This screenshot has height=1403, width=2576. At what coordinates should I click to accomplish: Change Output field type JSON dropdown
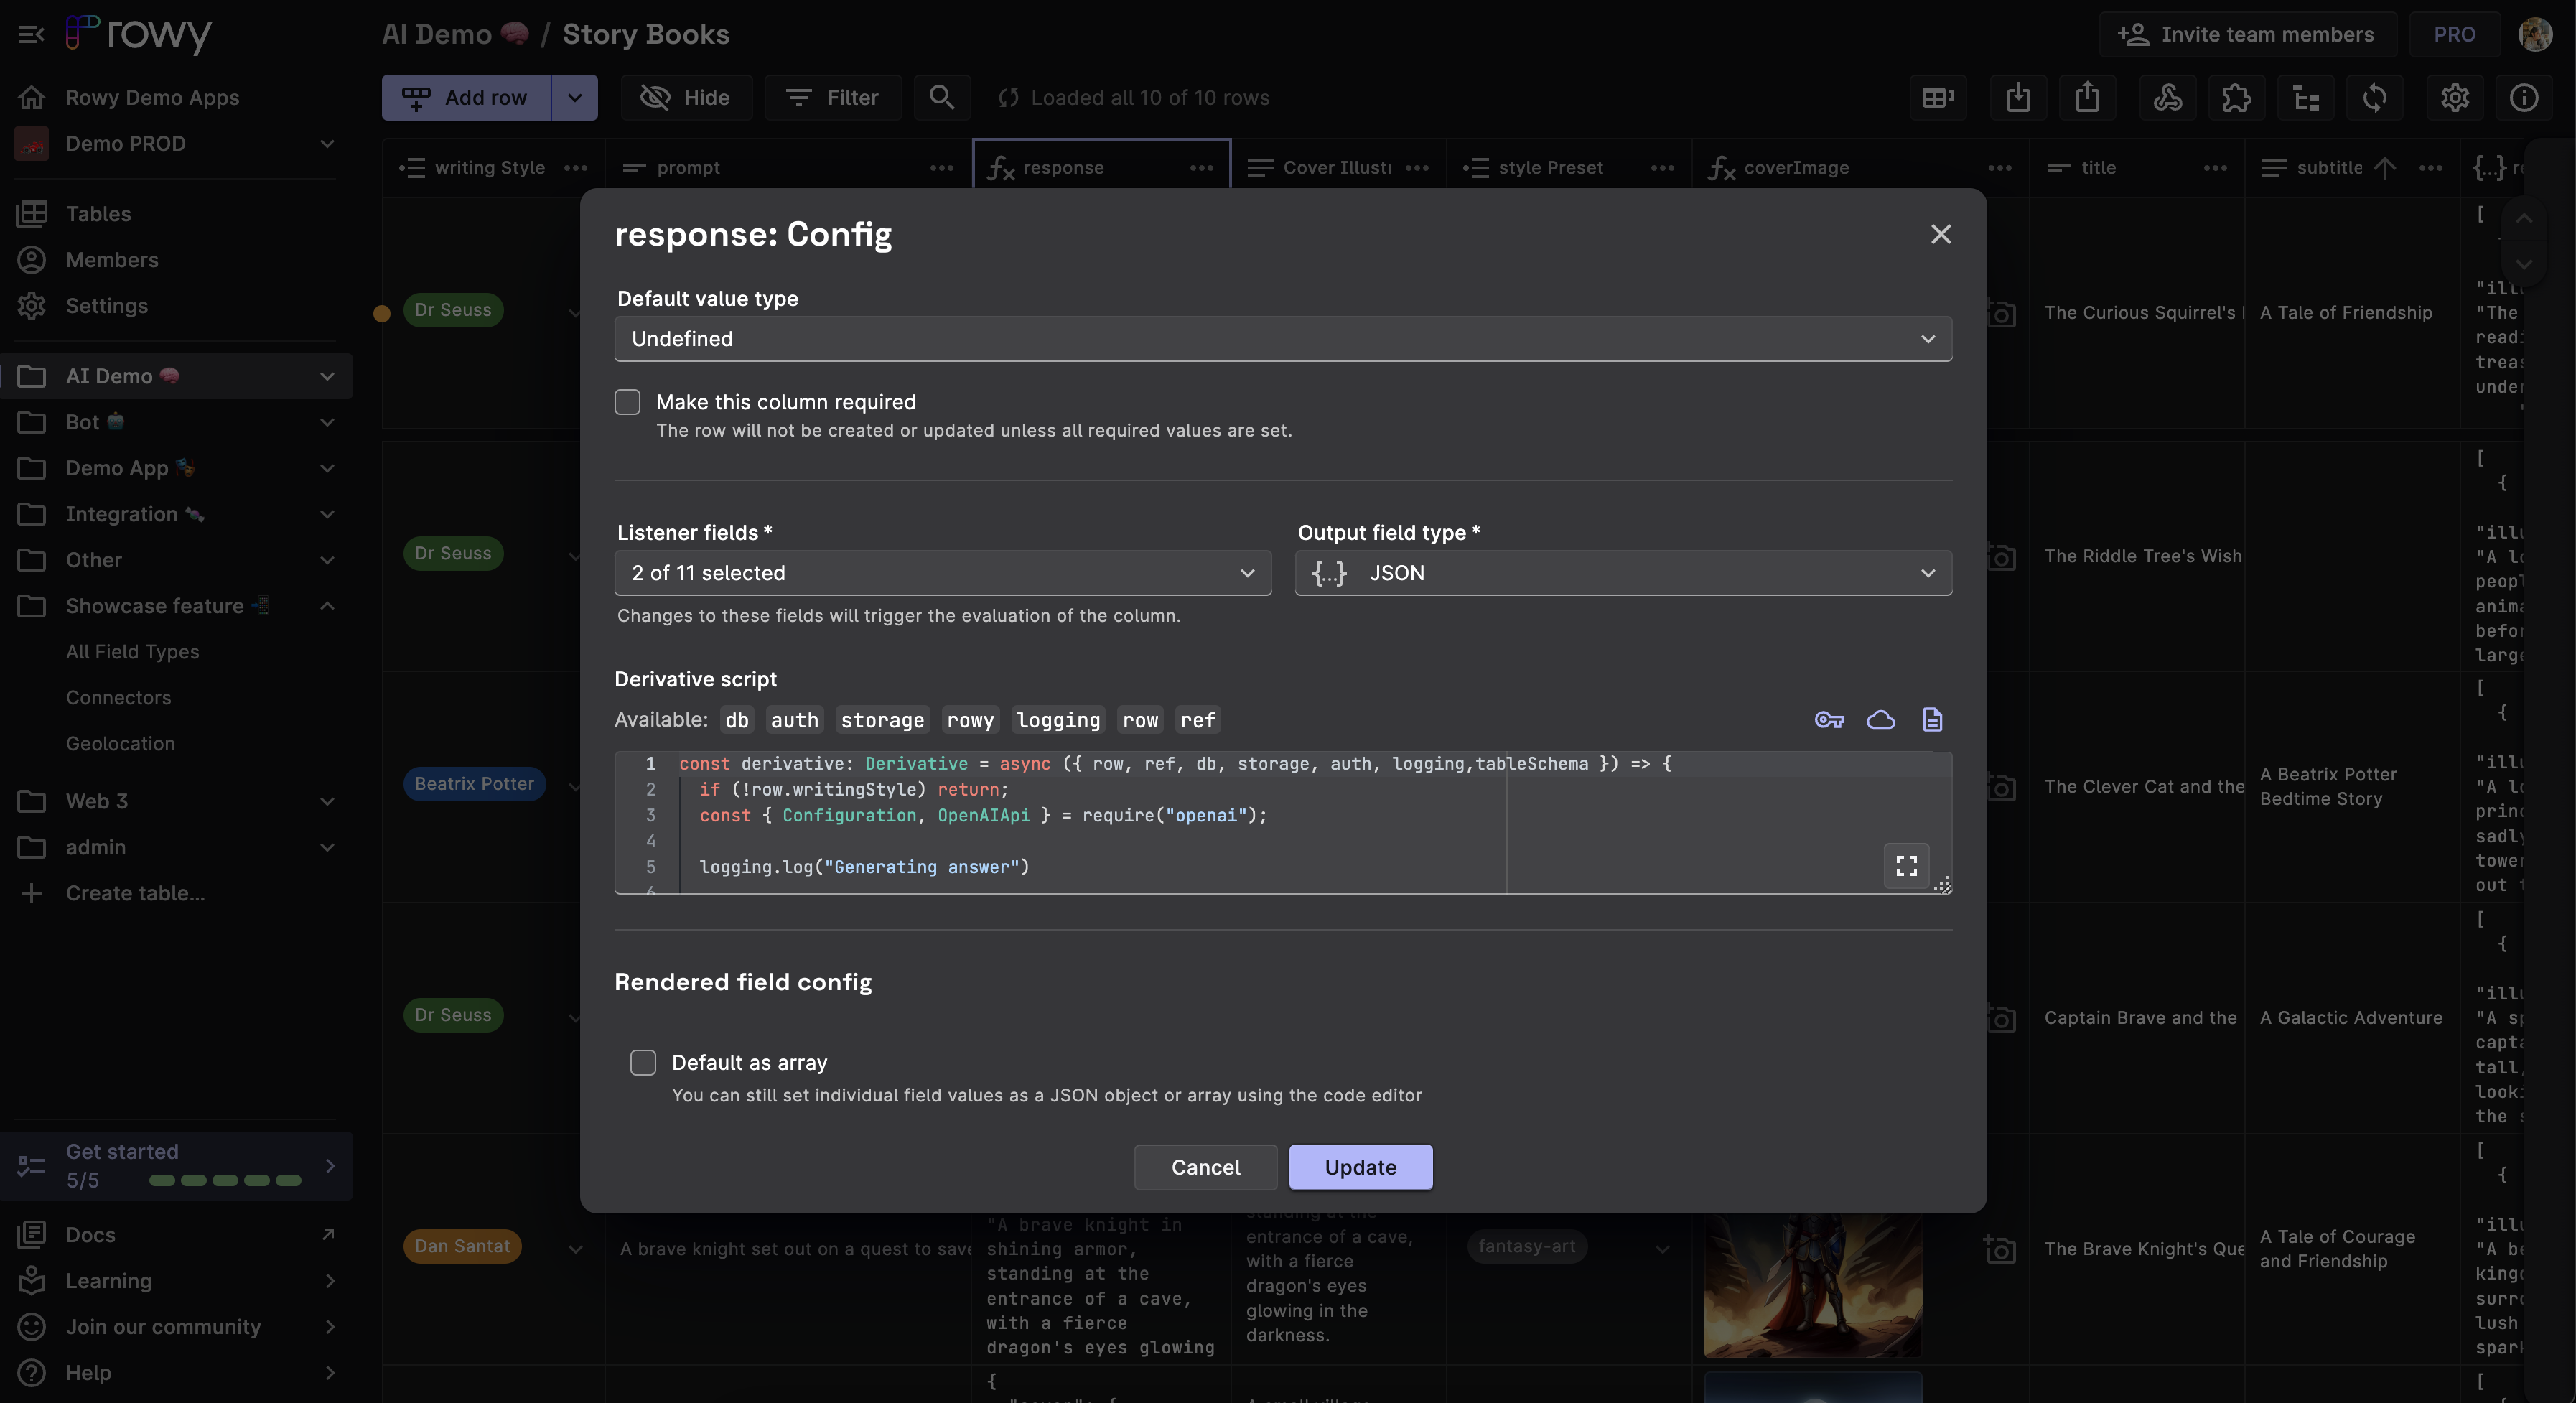[x=1622, y=573]
